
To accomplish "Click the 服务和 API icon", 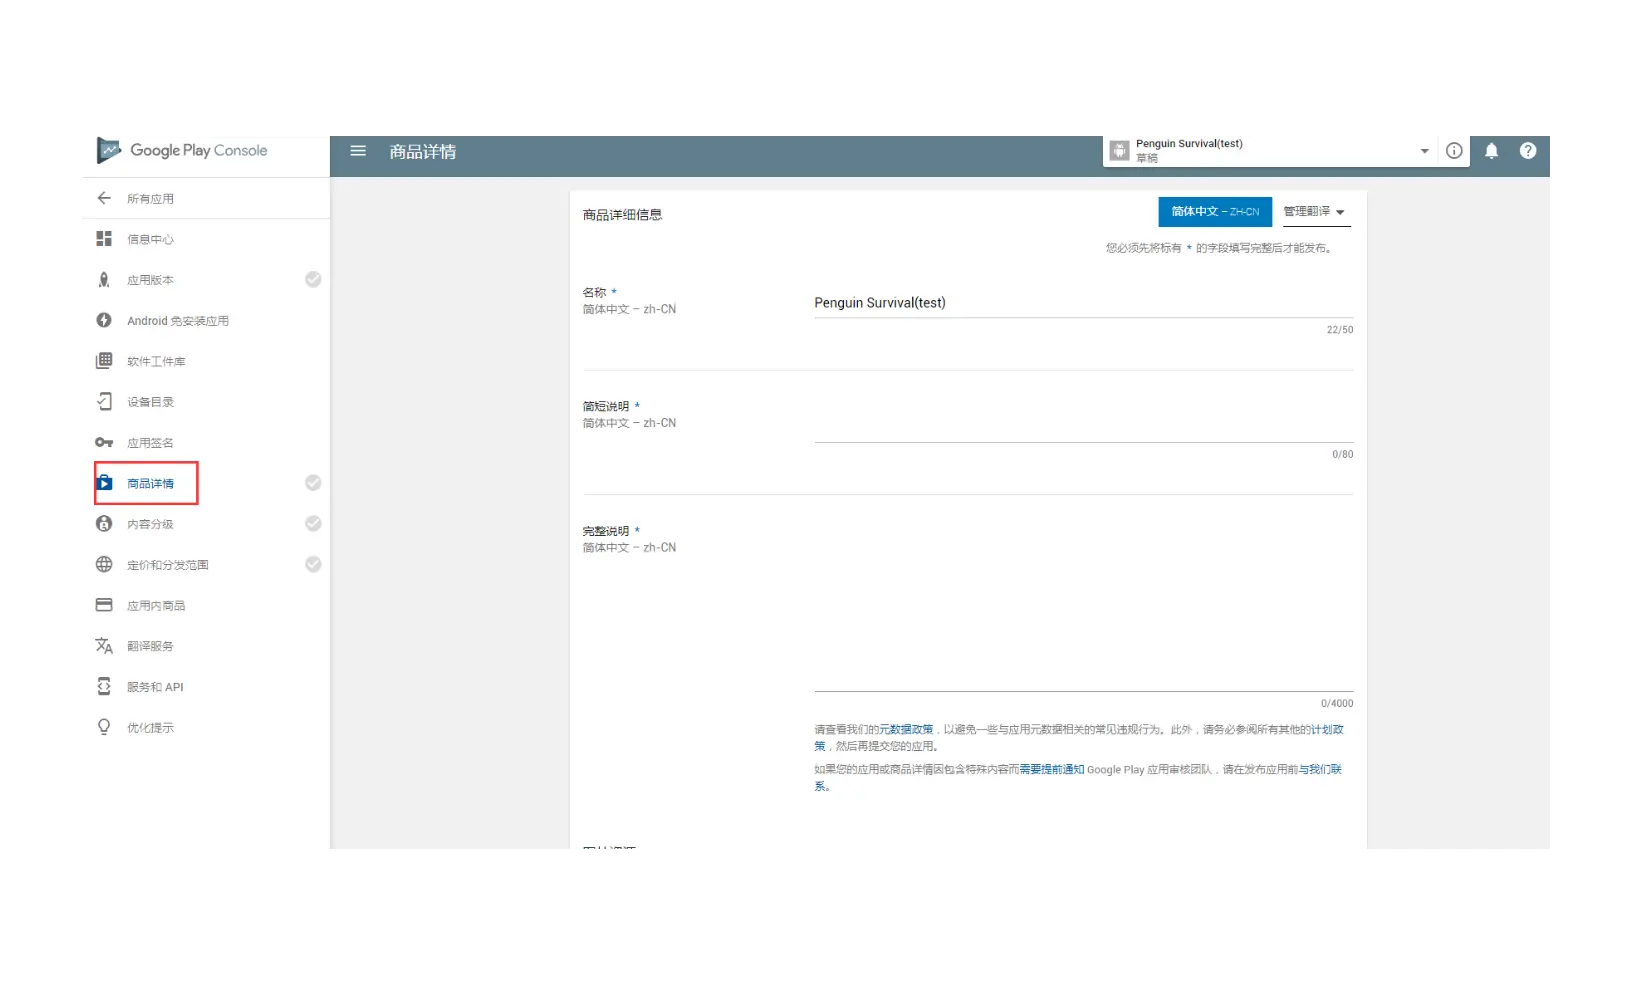I will 104,686.
